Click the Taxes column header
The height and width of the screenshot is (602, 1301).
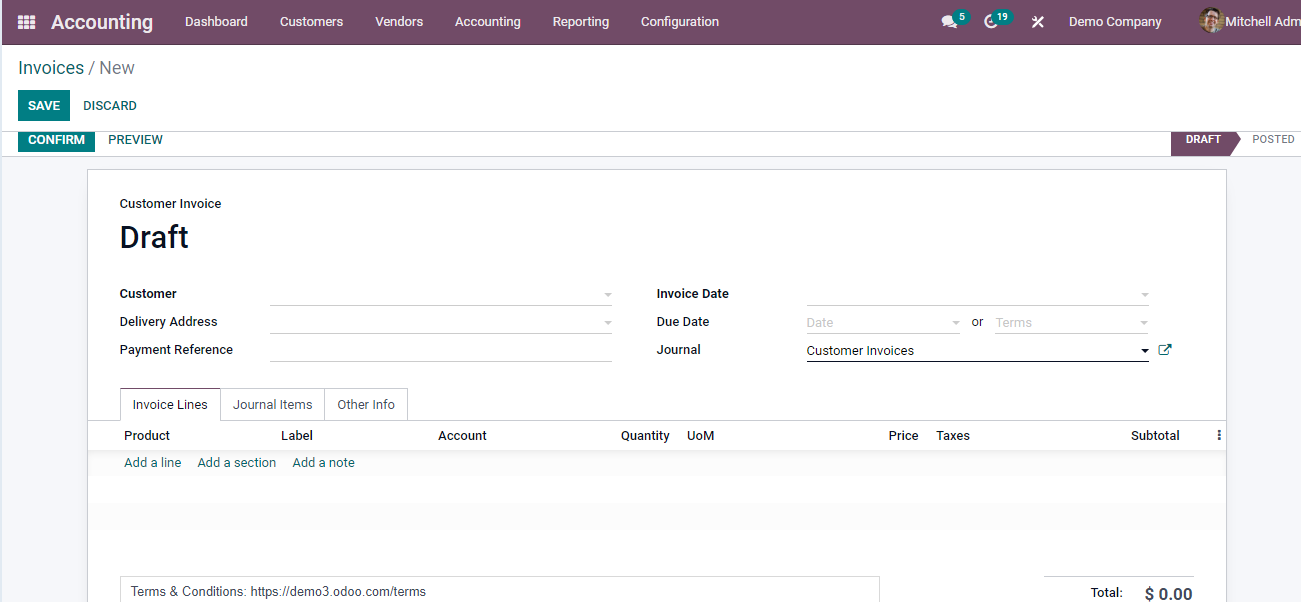[953, 436]
